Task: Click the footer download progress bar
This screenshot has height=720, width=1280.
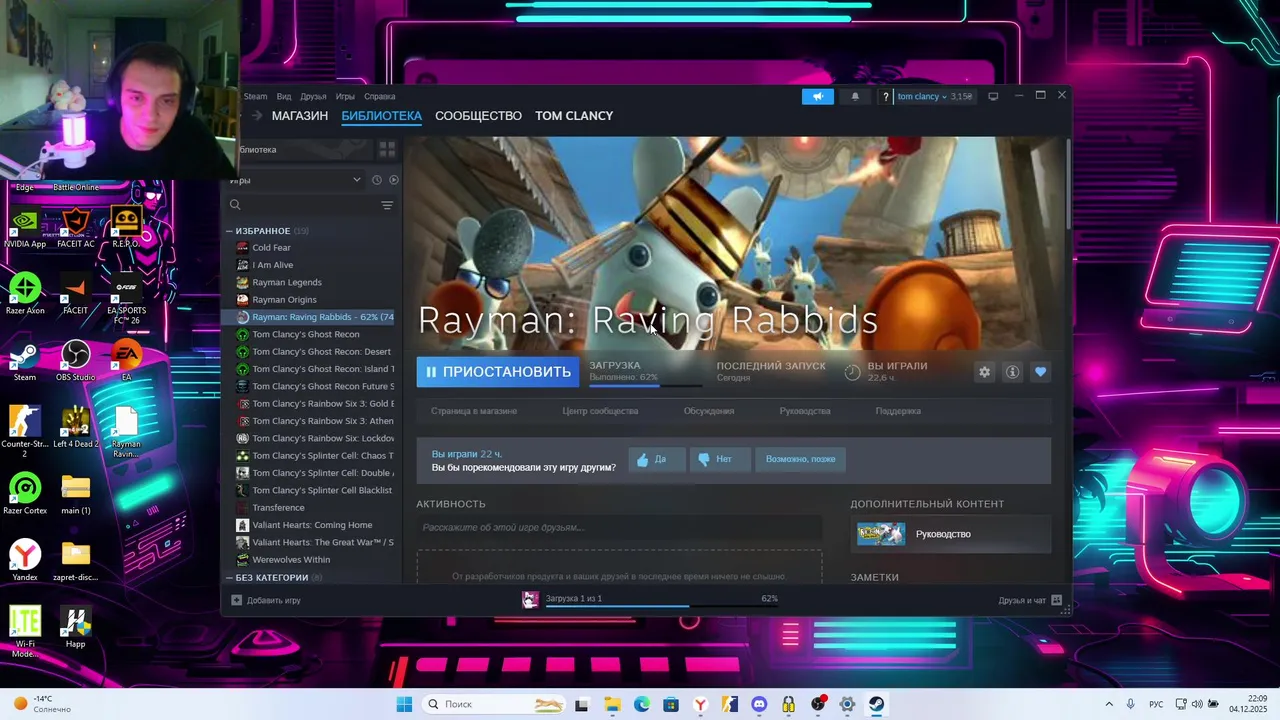Action: 661,606
